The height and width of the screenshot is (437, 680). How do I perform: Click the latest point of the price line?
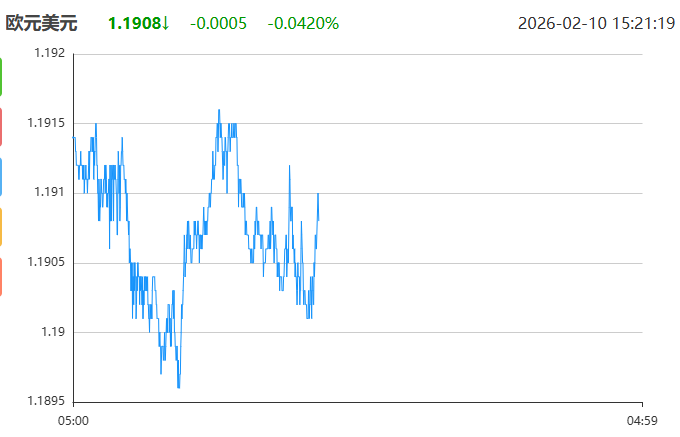318,194
